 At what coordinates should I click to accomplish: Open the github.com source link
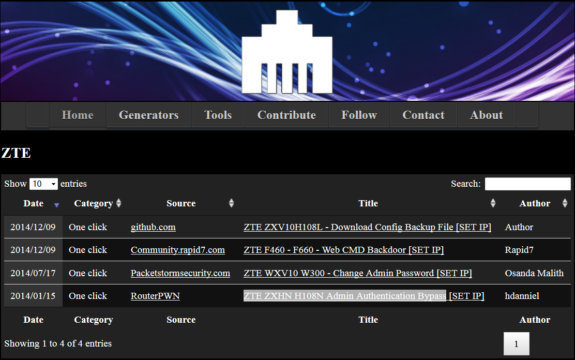point(153,227)
